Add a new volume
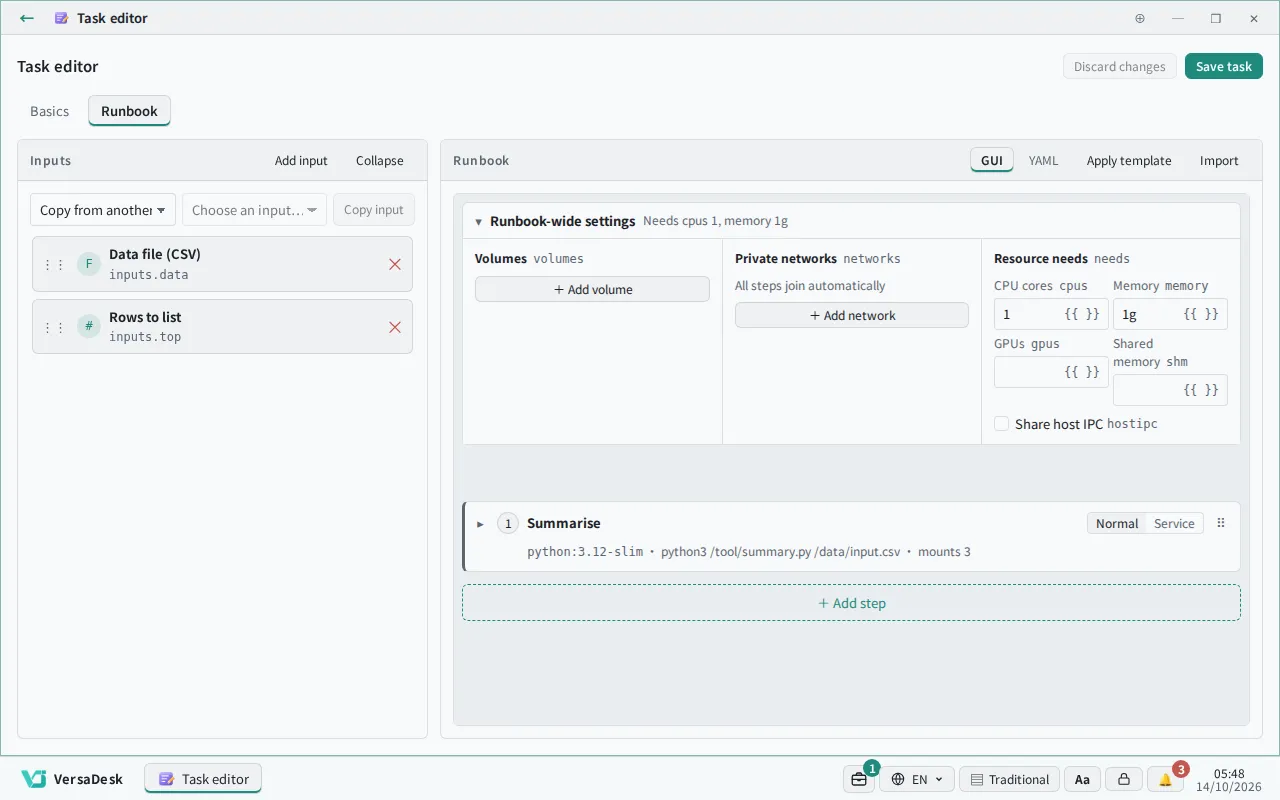Viewport: 1280px width, 800px height. [592, 289]
